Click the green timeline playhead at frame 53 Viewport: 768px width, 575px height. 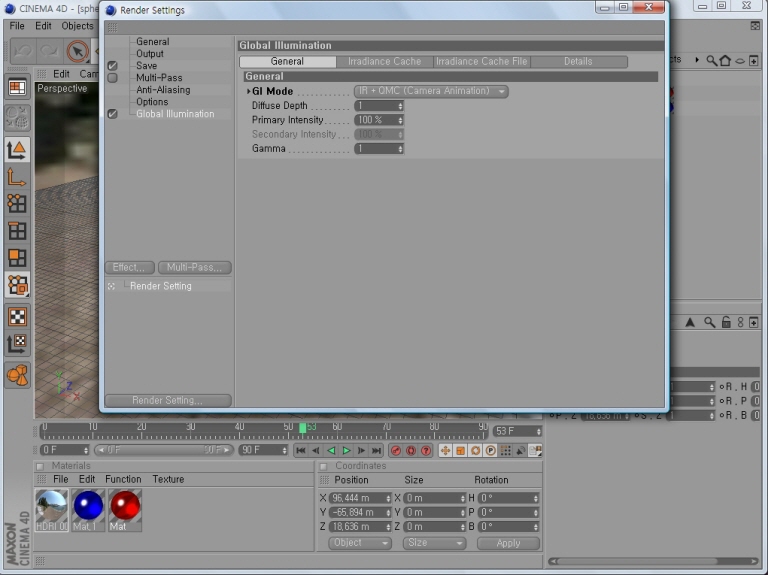(x=303, y=428)
